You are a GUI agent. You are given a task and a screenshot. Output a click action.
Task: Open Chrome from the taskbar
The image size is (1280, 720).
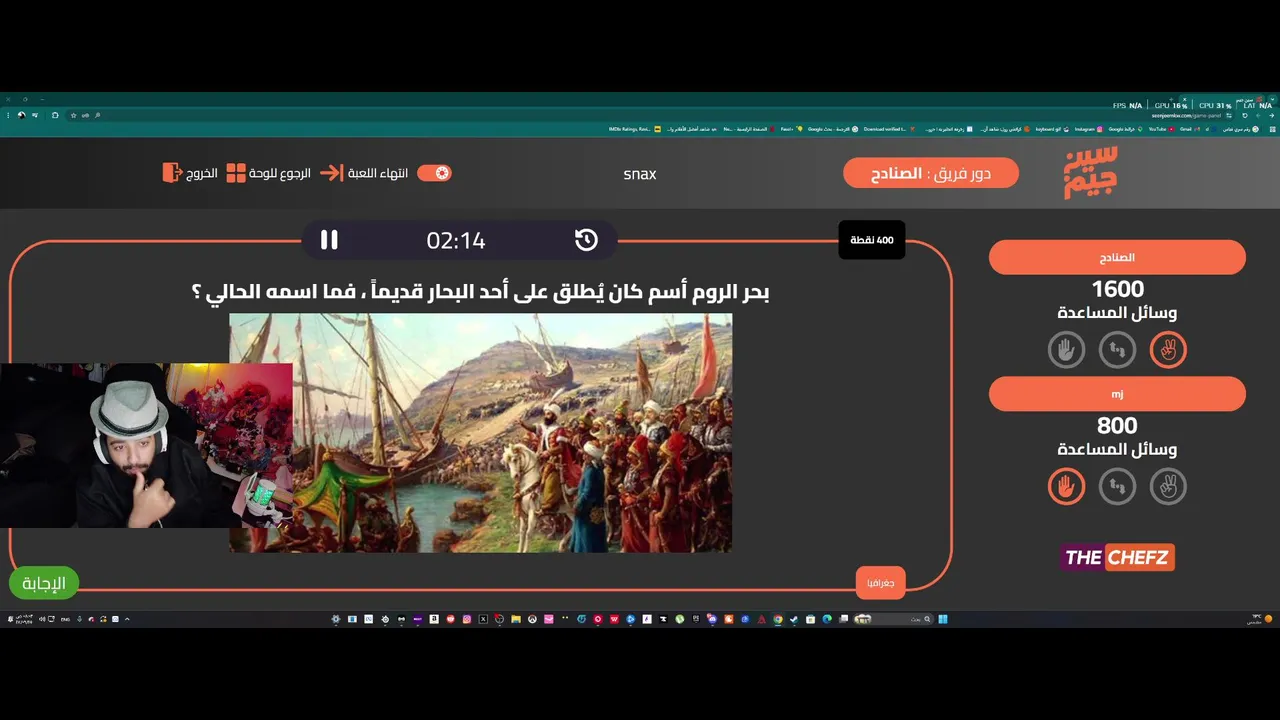point(777,619)
